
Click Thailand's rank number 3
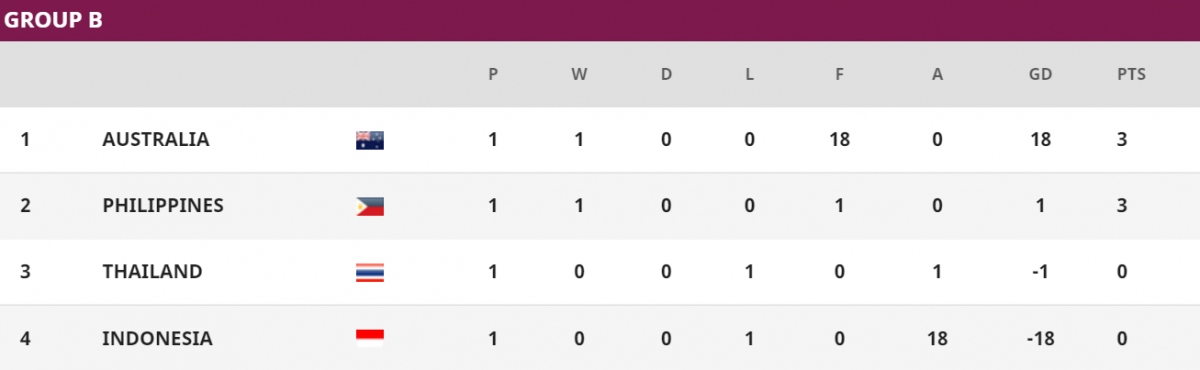[25, 272]
